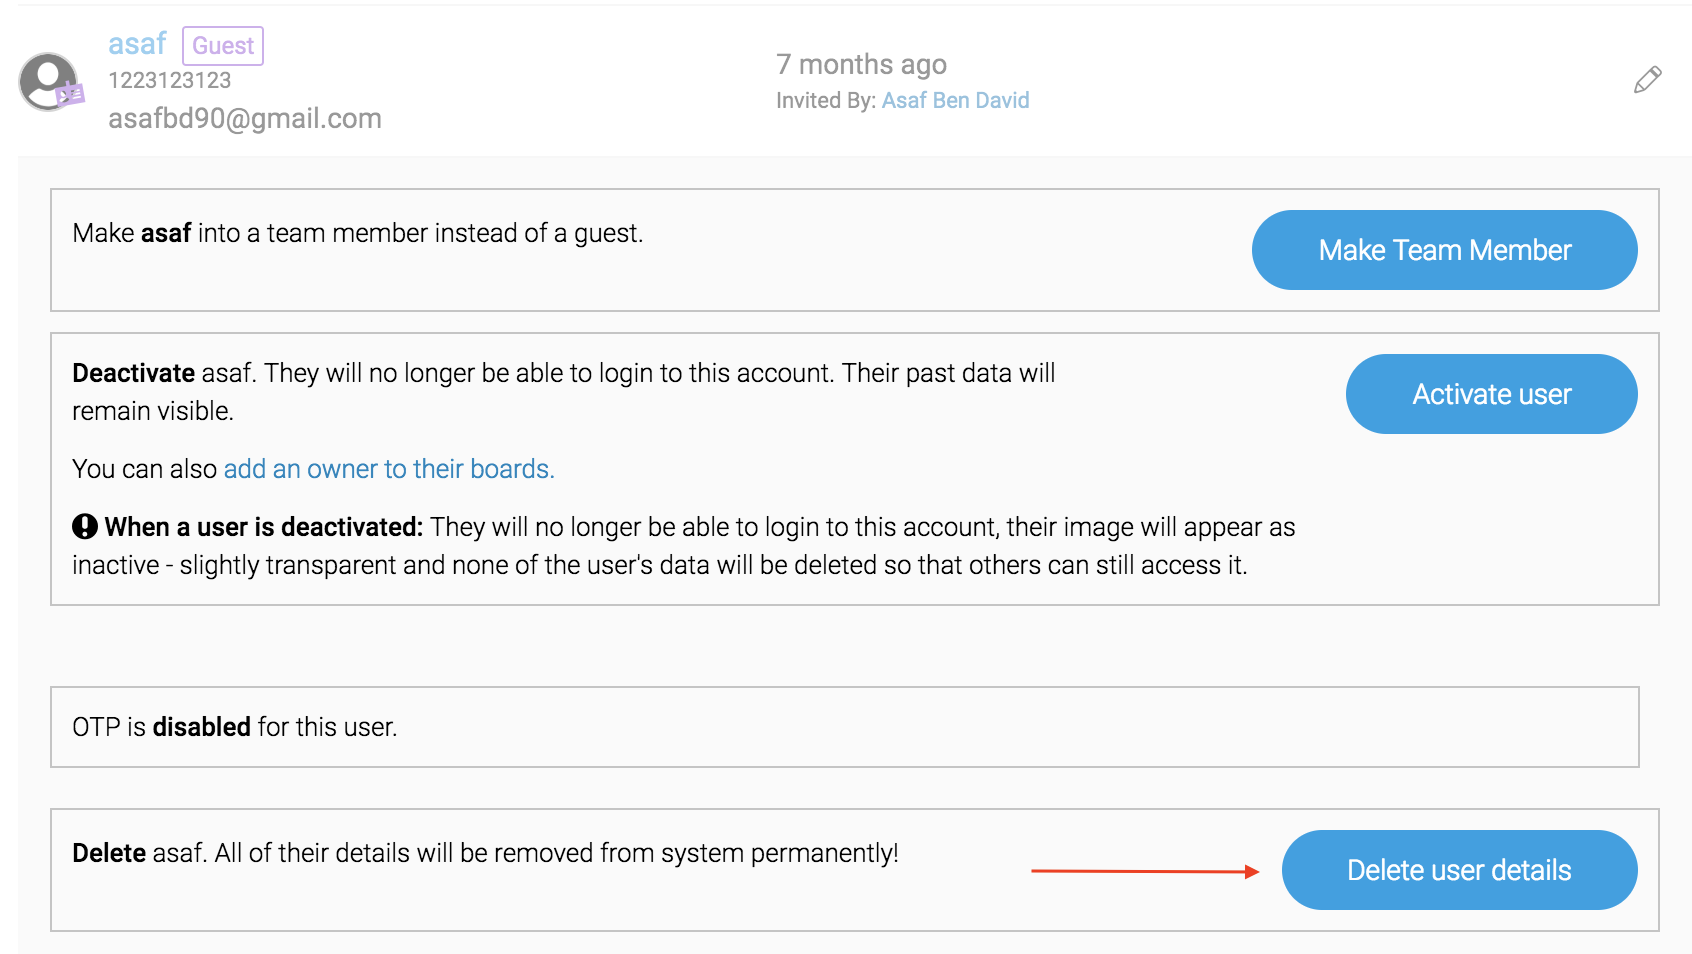Screen dimensions: 1692x954
Task: Click the OTP is disabled status box
Action: click(845, 727)
